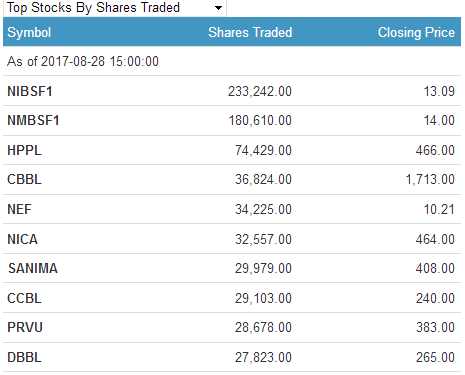Open the NEF stock entry
465x375 pixels.
[x=19, y=209]
